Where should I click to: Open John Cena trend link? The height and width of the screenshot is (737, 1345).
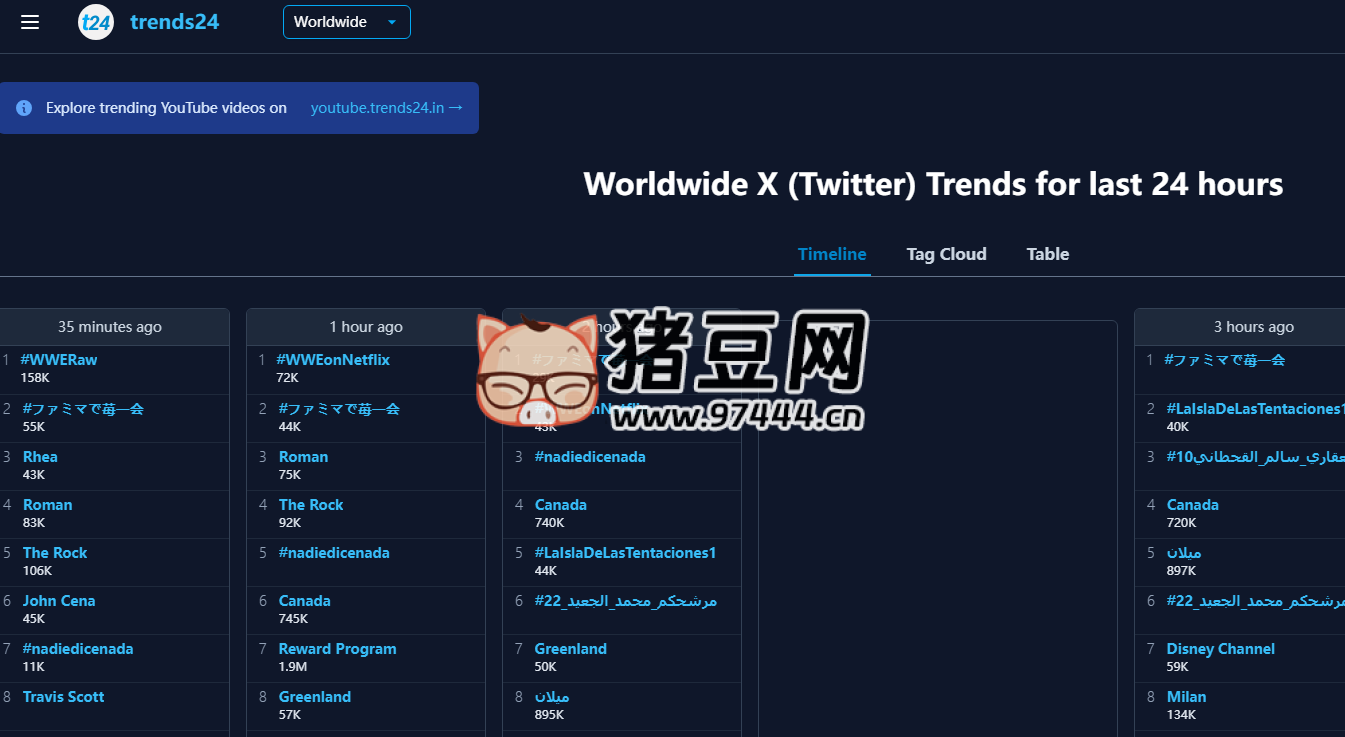click(59, 601)
